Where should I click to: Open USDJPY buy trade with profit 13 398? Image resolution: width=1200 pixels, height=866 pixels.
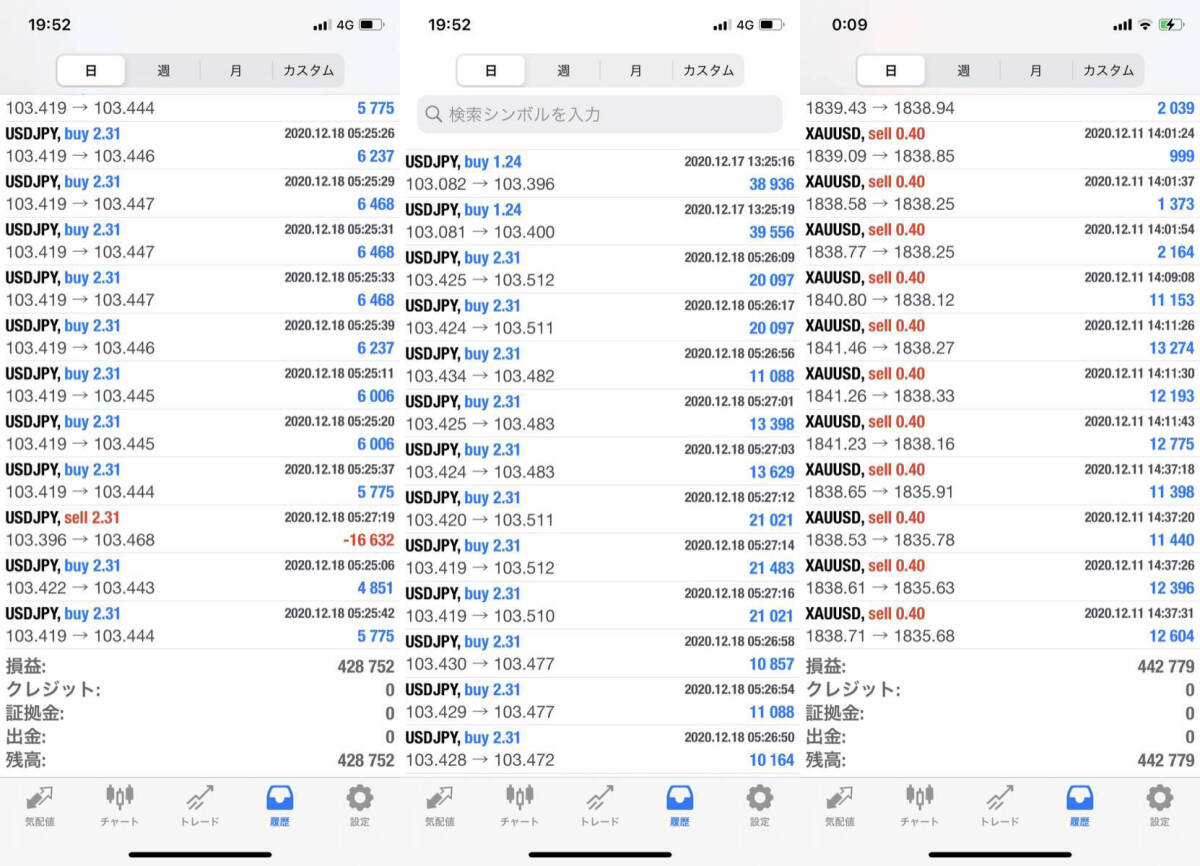[600, 413]
